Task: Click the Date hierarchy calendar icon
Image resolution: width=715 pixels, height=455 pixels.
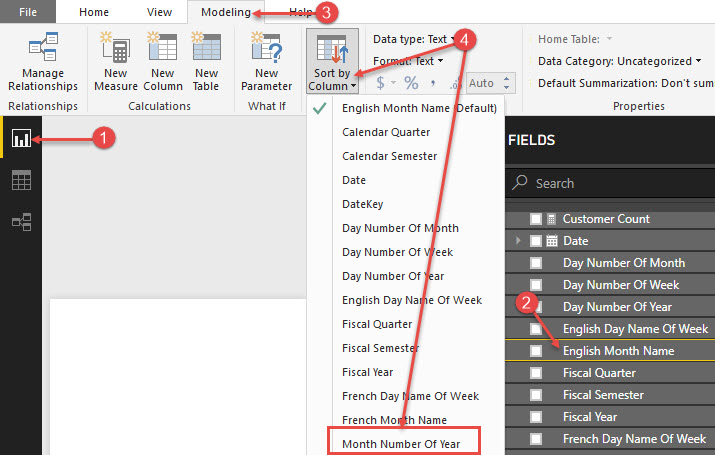Action: [x=552, y=241]
